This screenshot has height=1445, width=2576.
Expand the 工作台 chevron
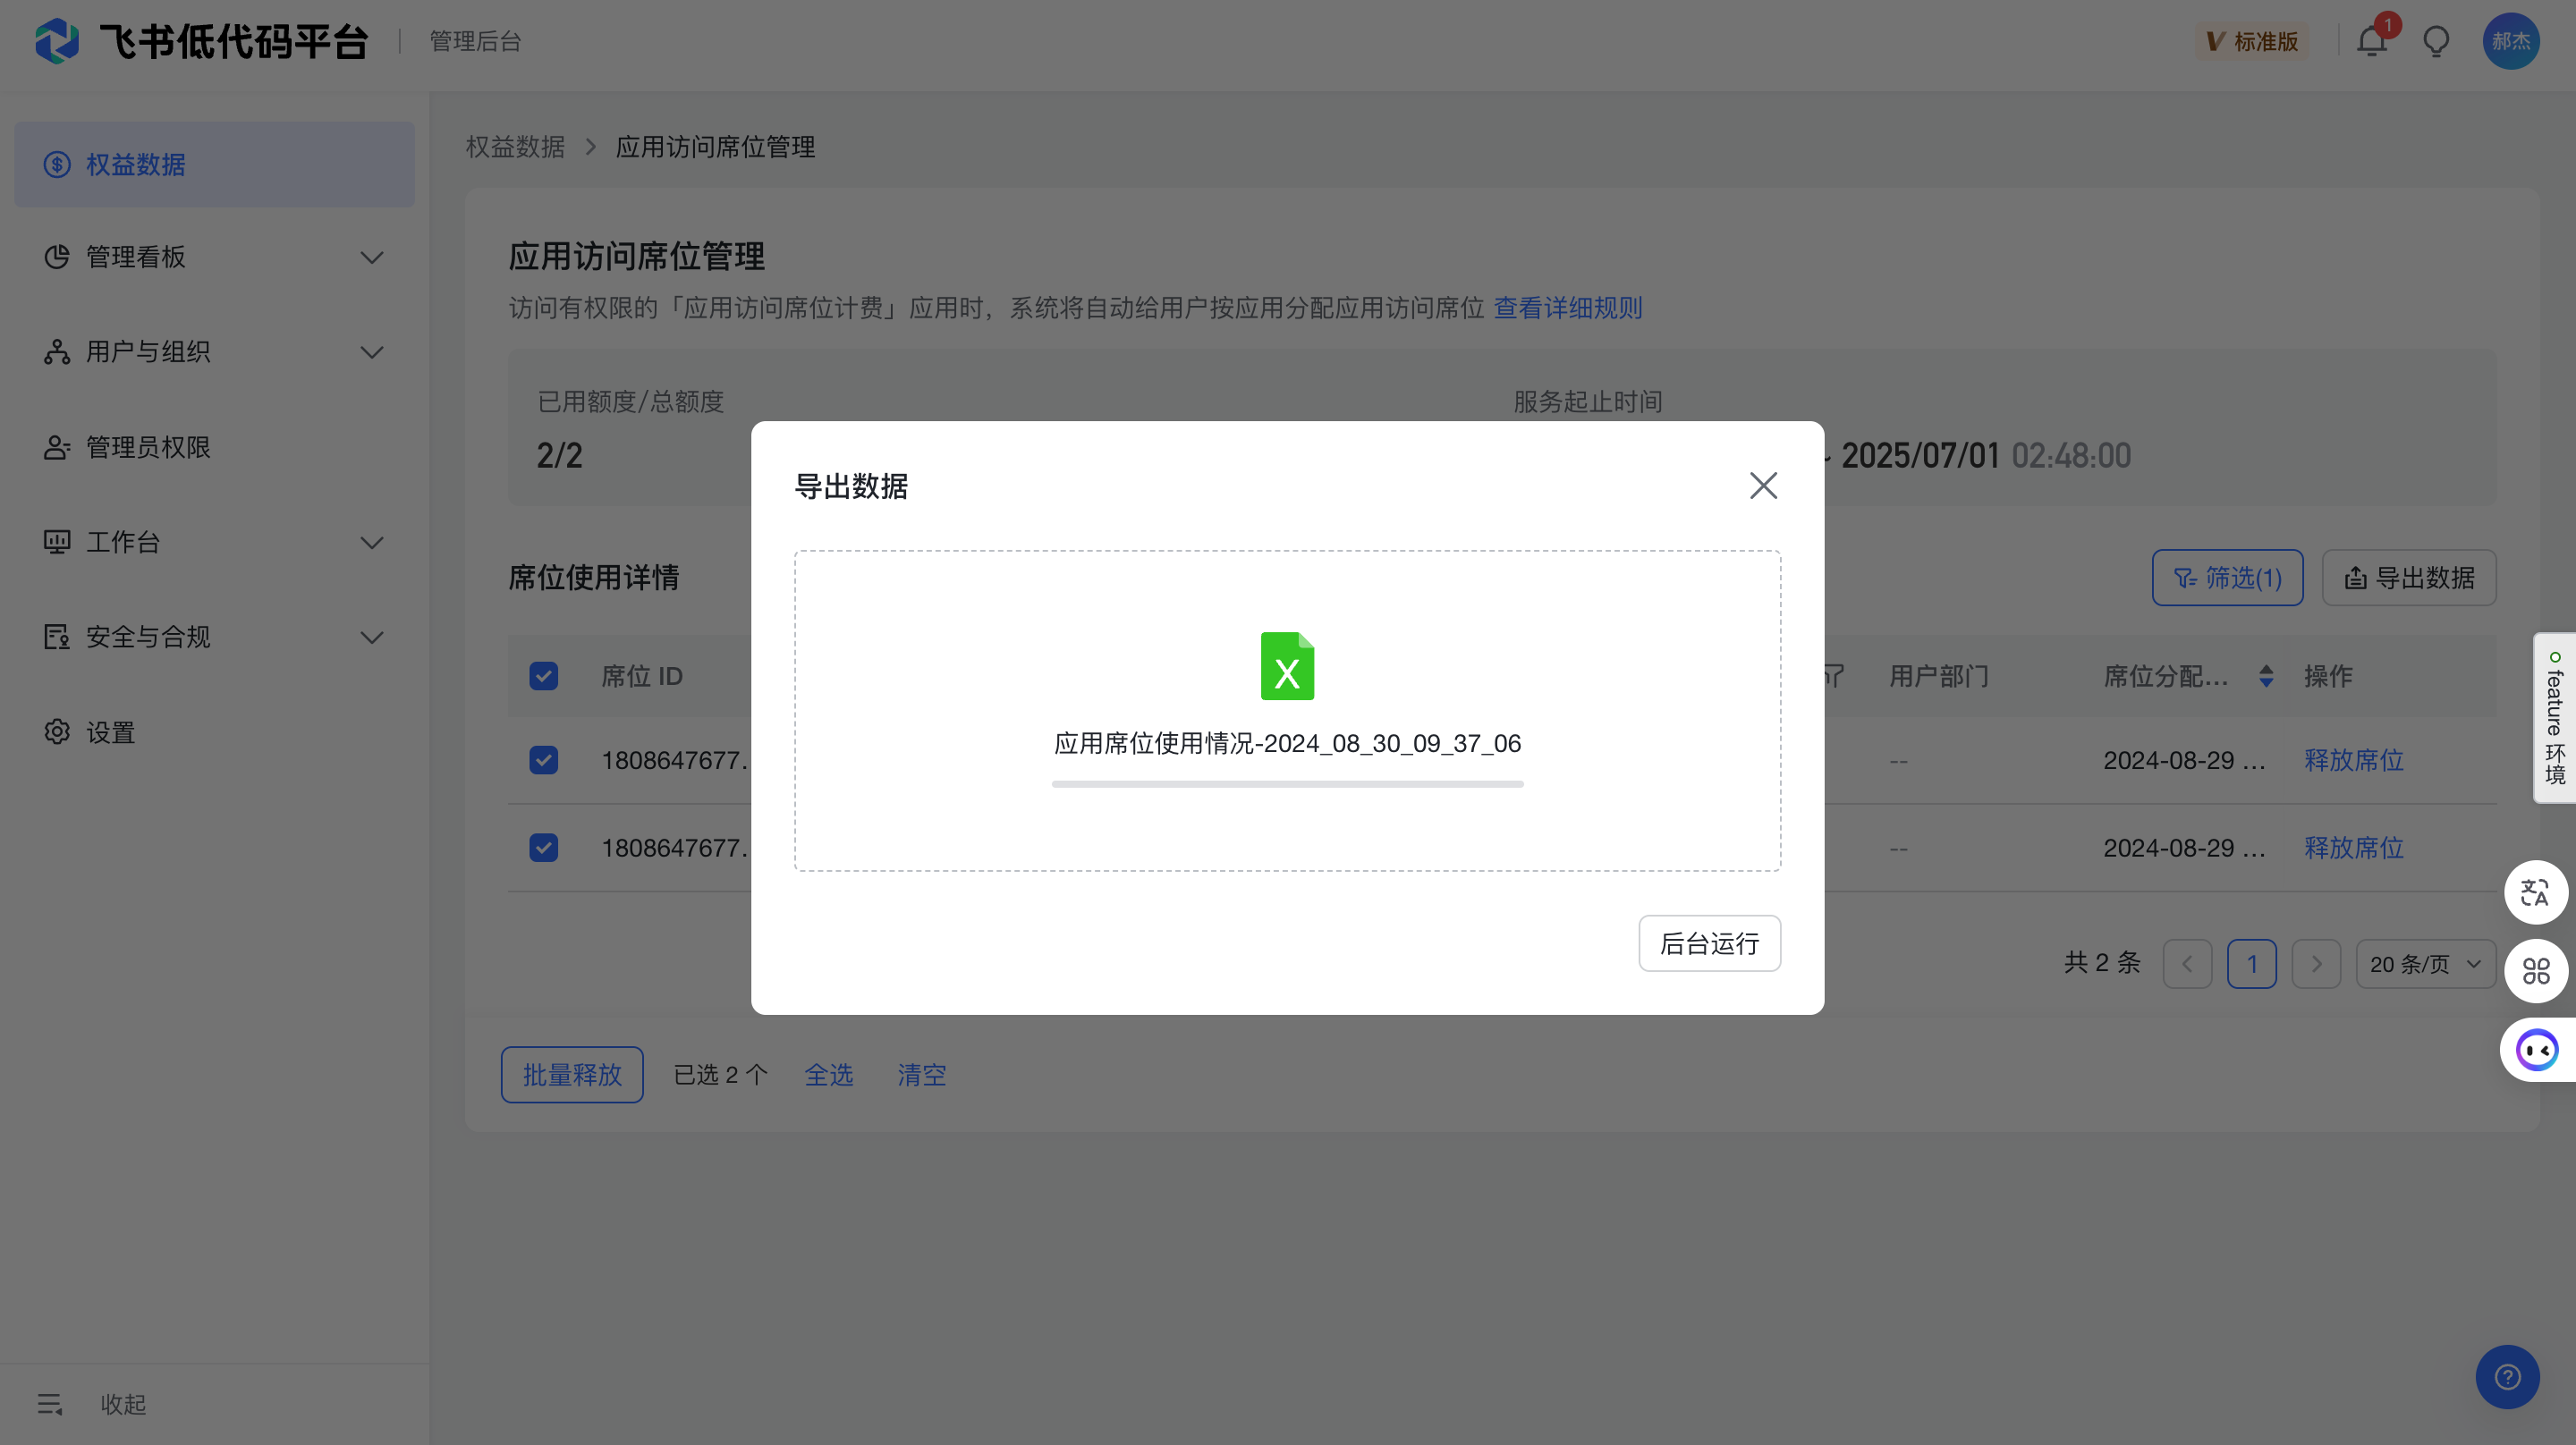pos(372,542)
